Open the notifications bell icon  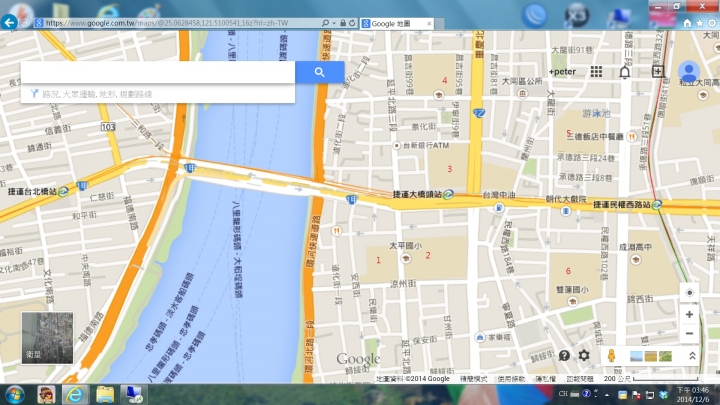(624, 72)
